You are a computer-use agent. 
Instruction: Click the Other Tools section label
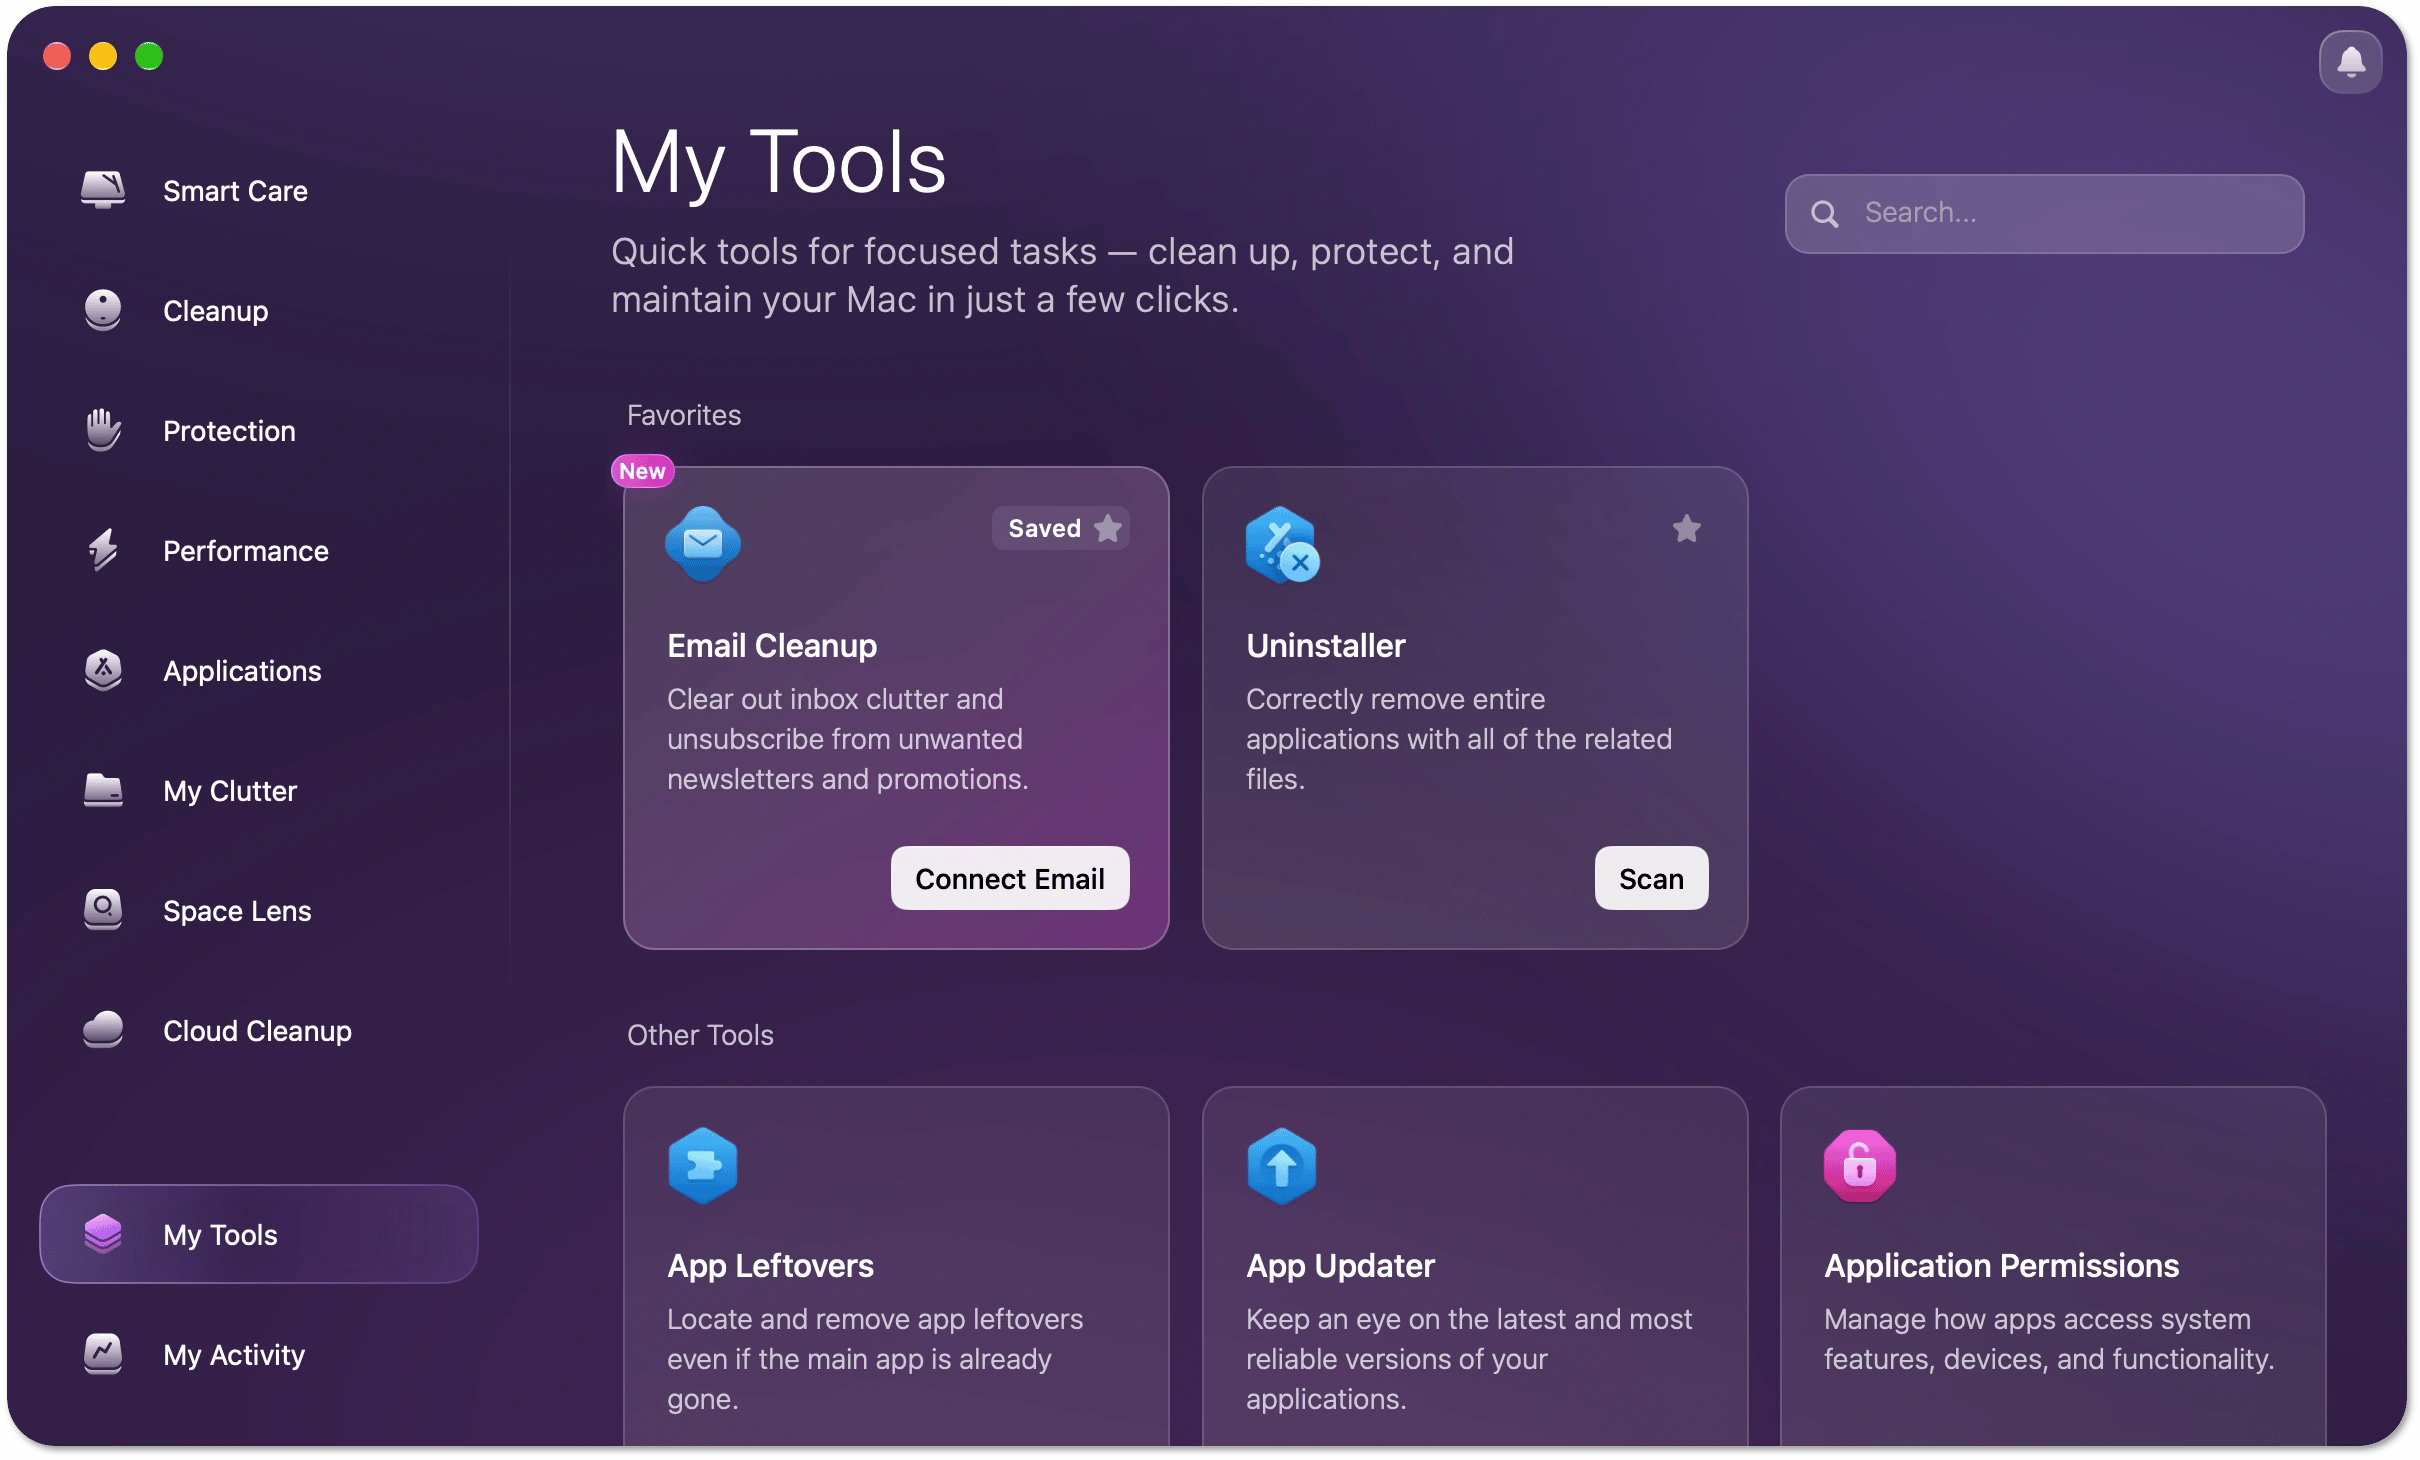coord(700,1035)
